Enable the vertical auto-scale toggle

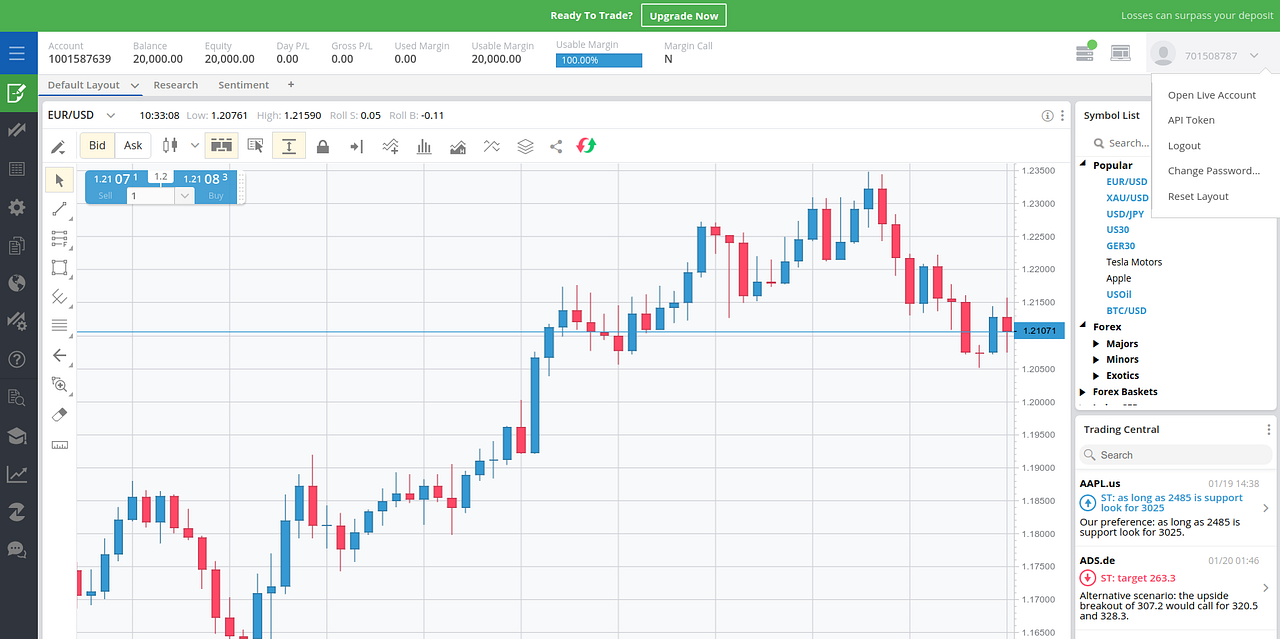coord(289,145)
